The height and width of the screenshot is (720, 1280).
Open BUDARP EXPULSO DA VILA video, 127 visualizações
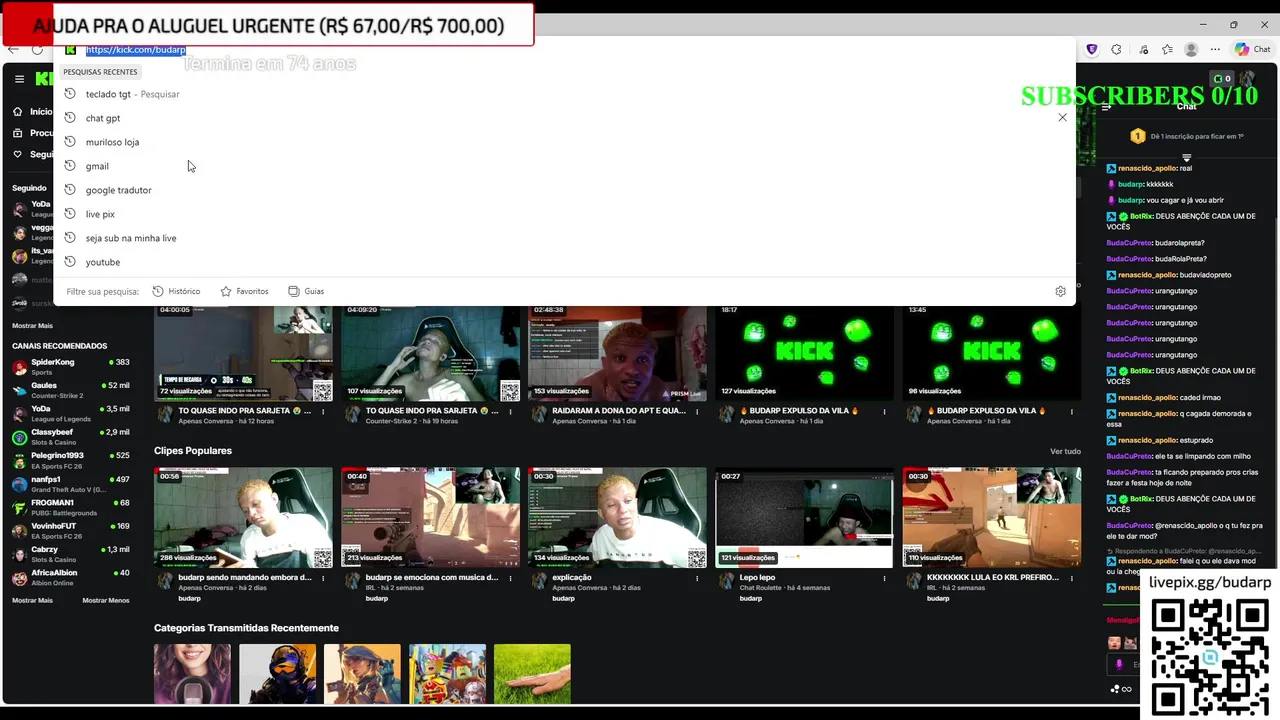(805, 352)
